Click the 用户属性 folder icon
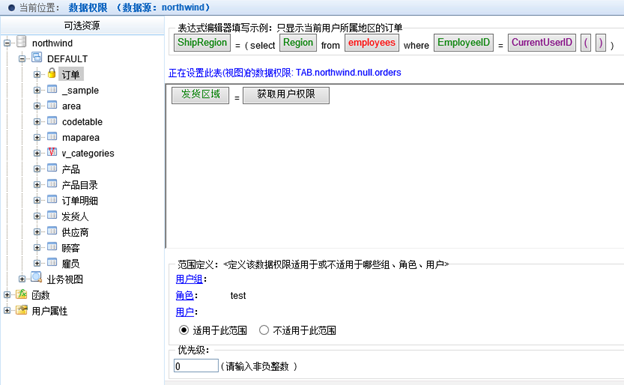The image size is (624, 385). click(21, 310)
